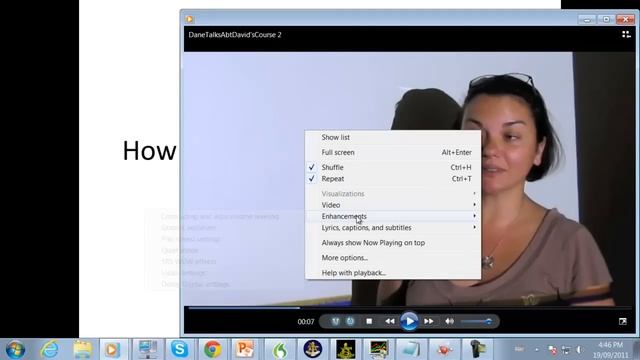Uncheck the Repeat menu option

[x=393, y=179]
